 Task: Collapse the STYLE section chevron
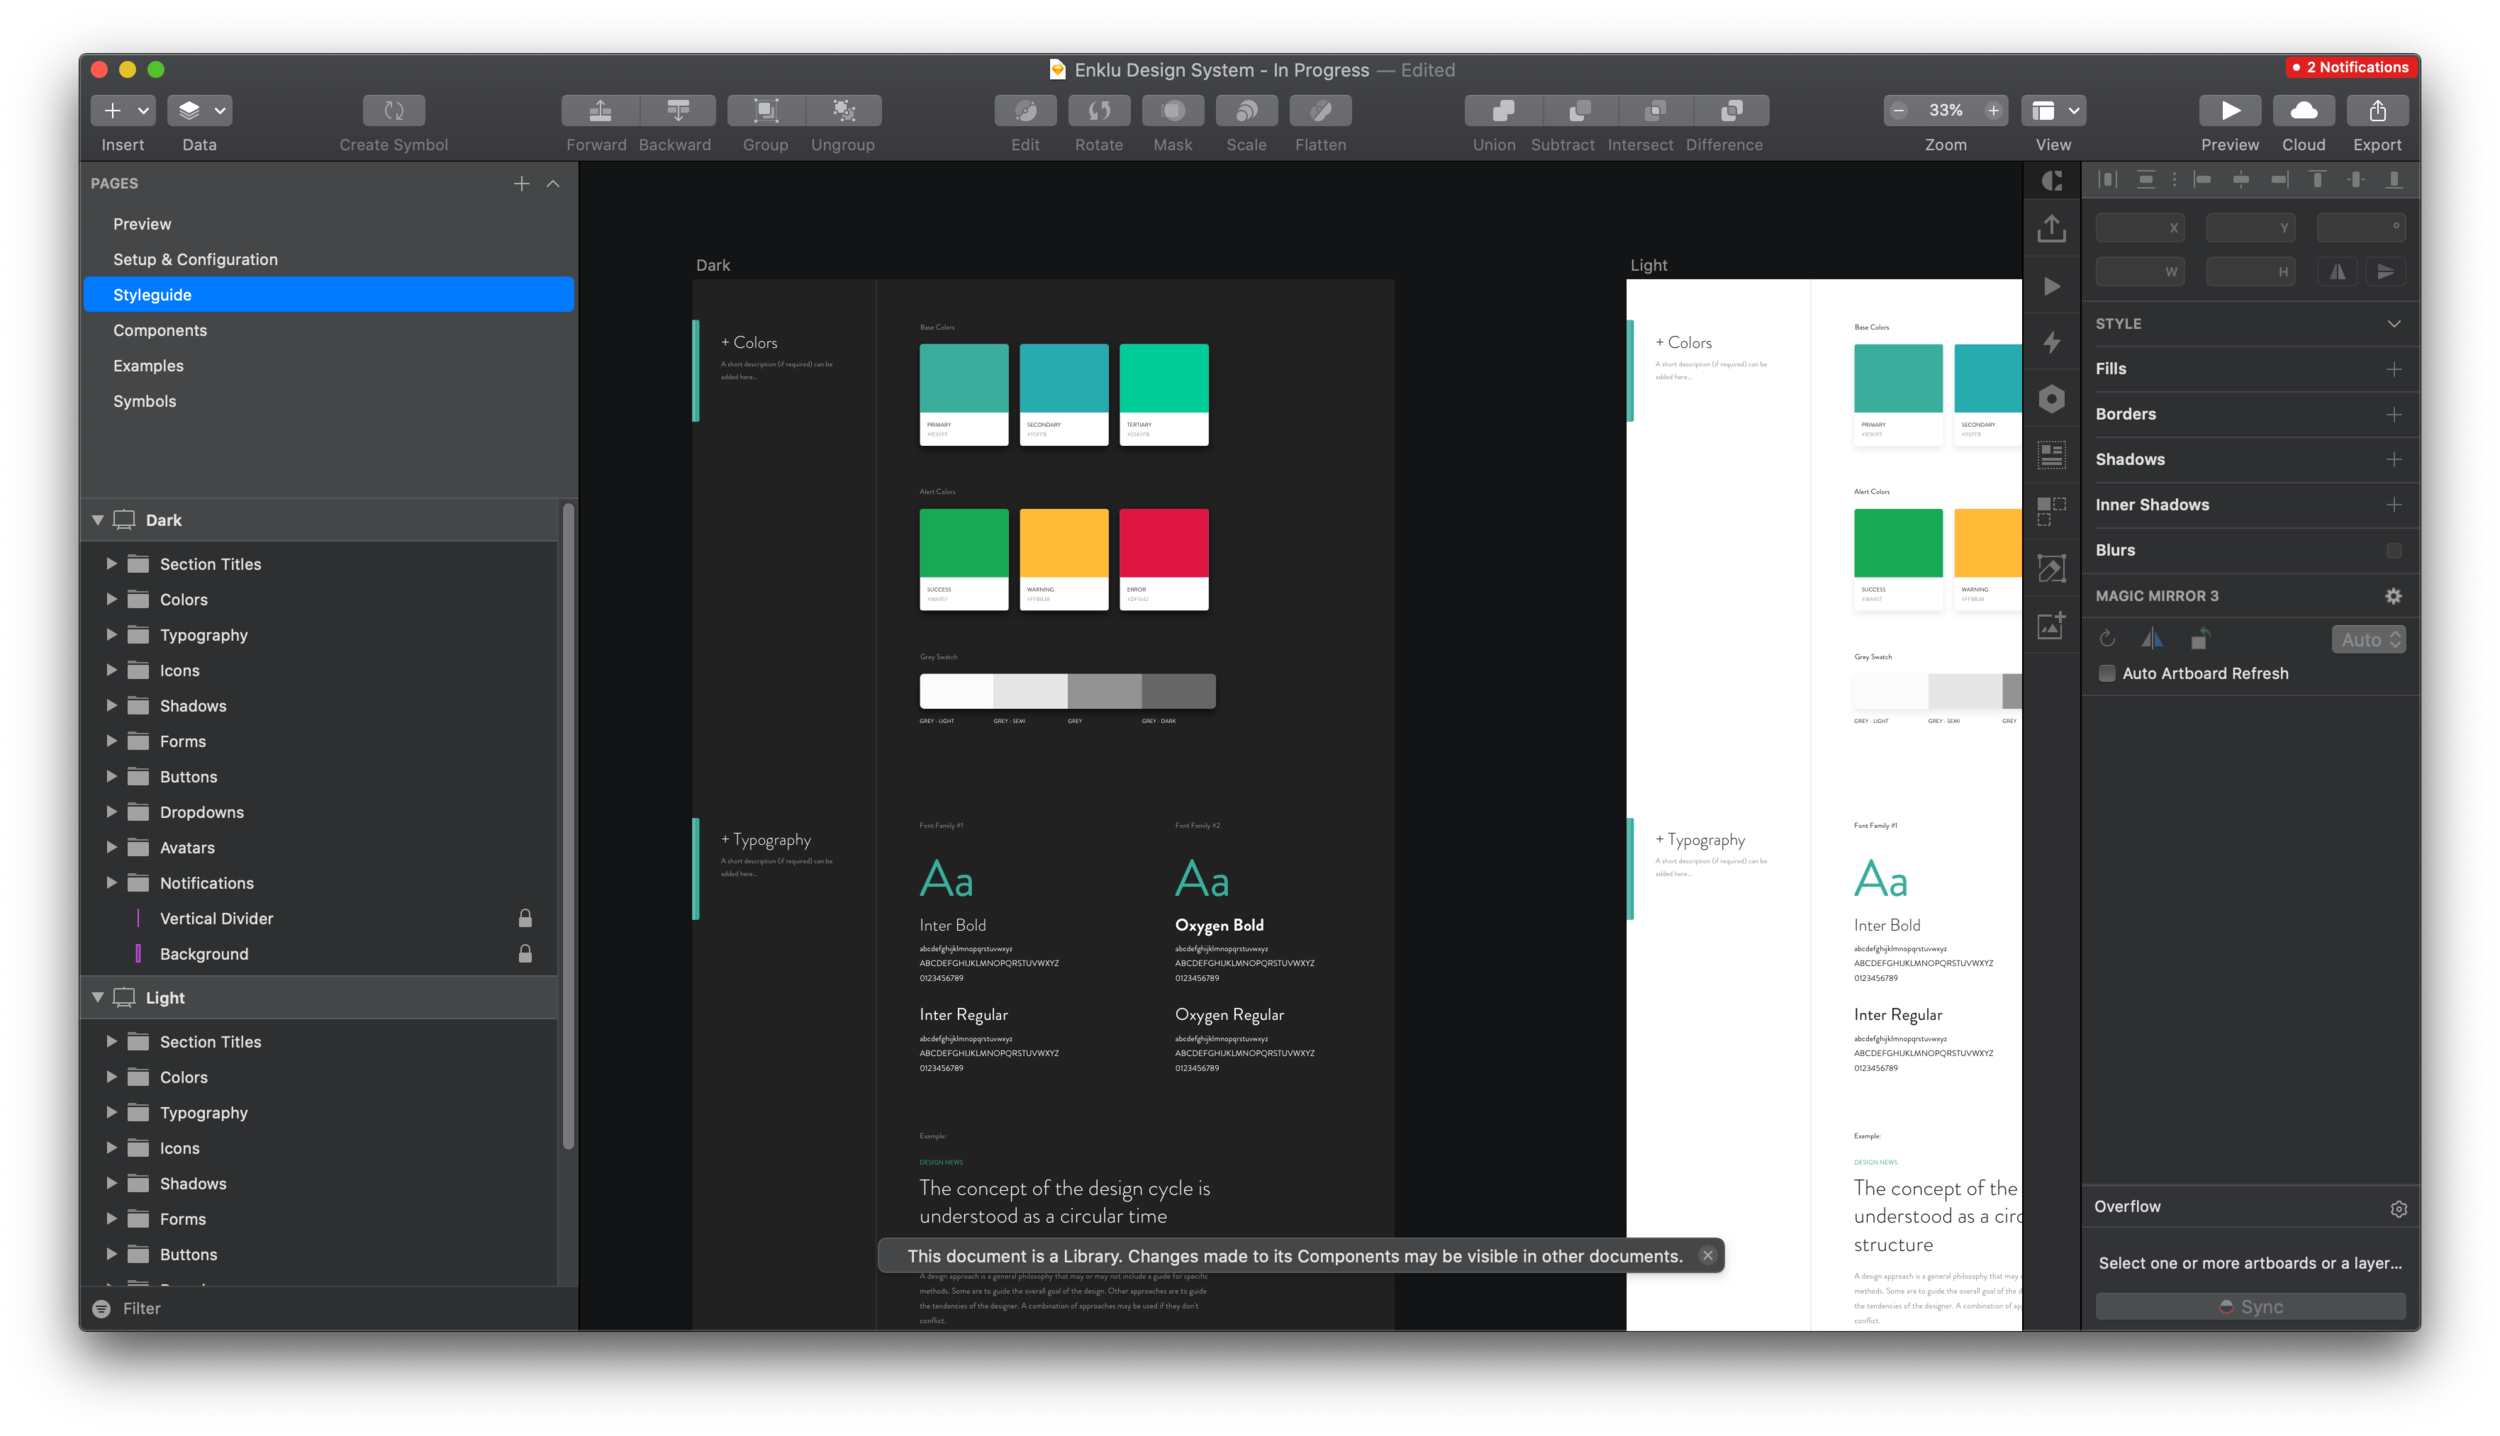tap(2394, 324)
